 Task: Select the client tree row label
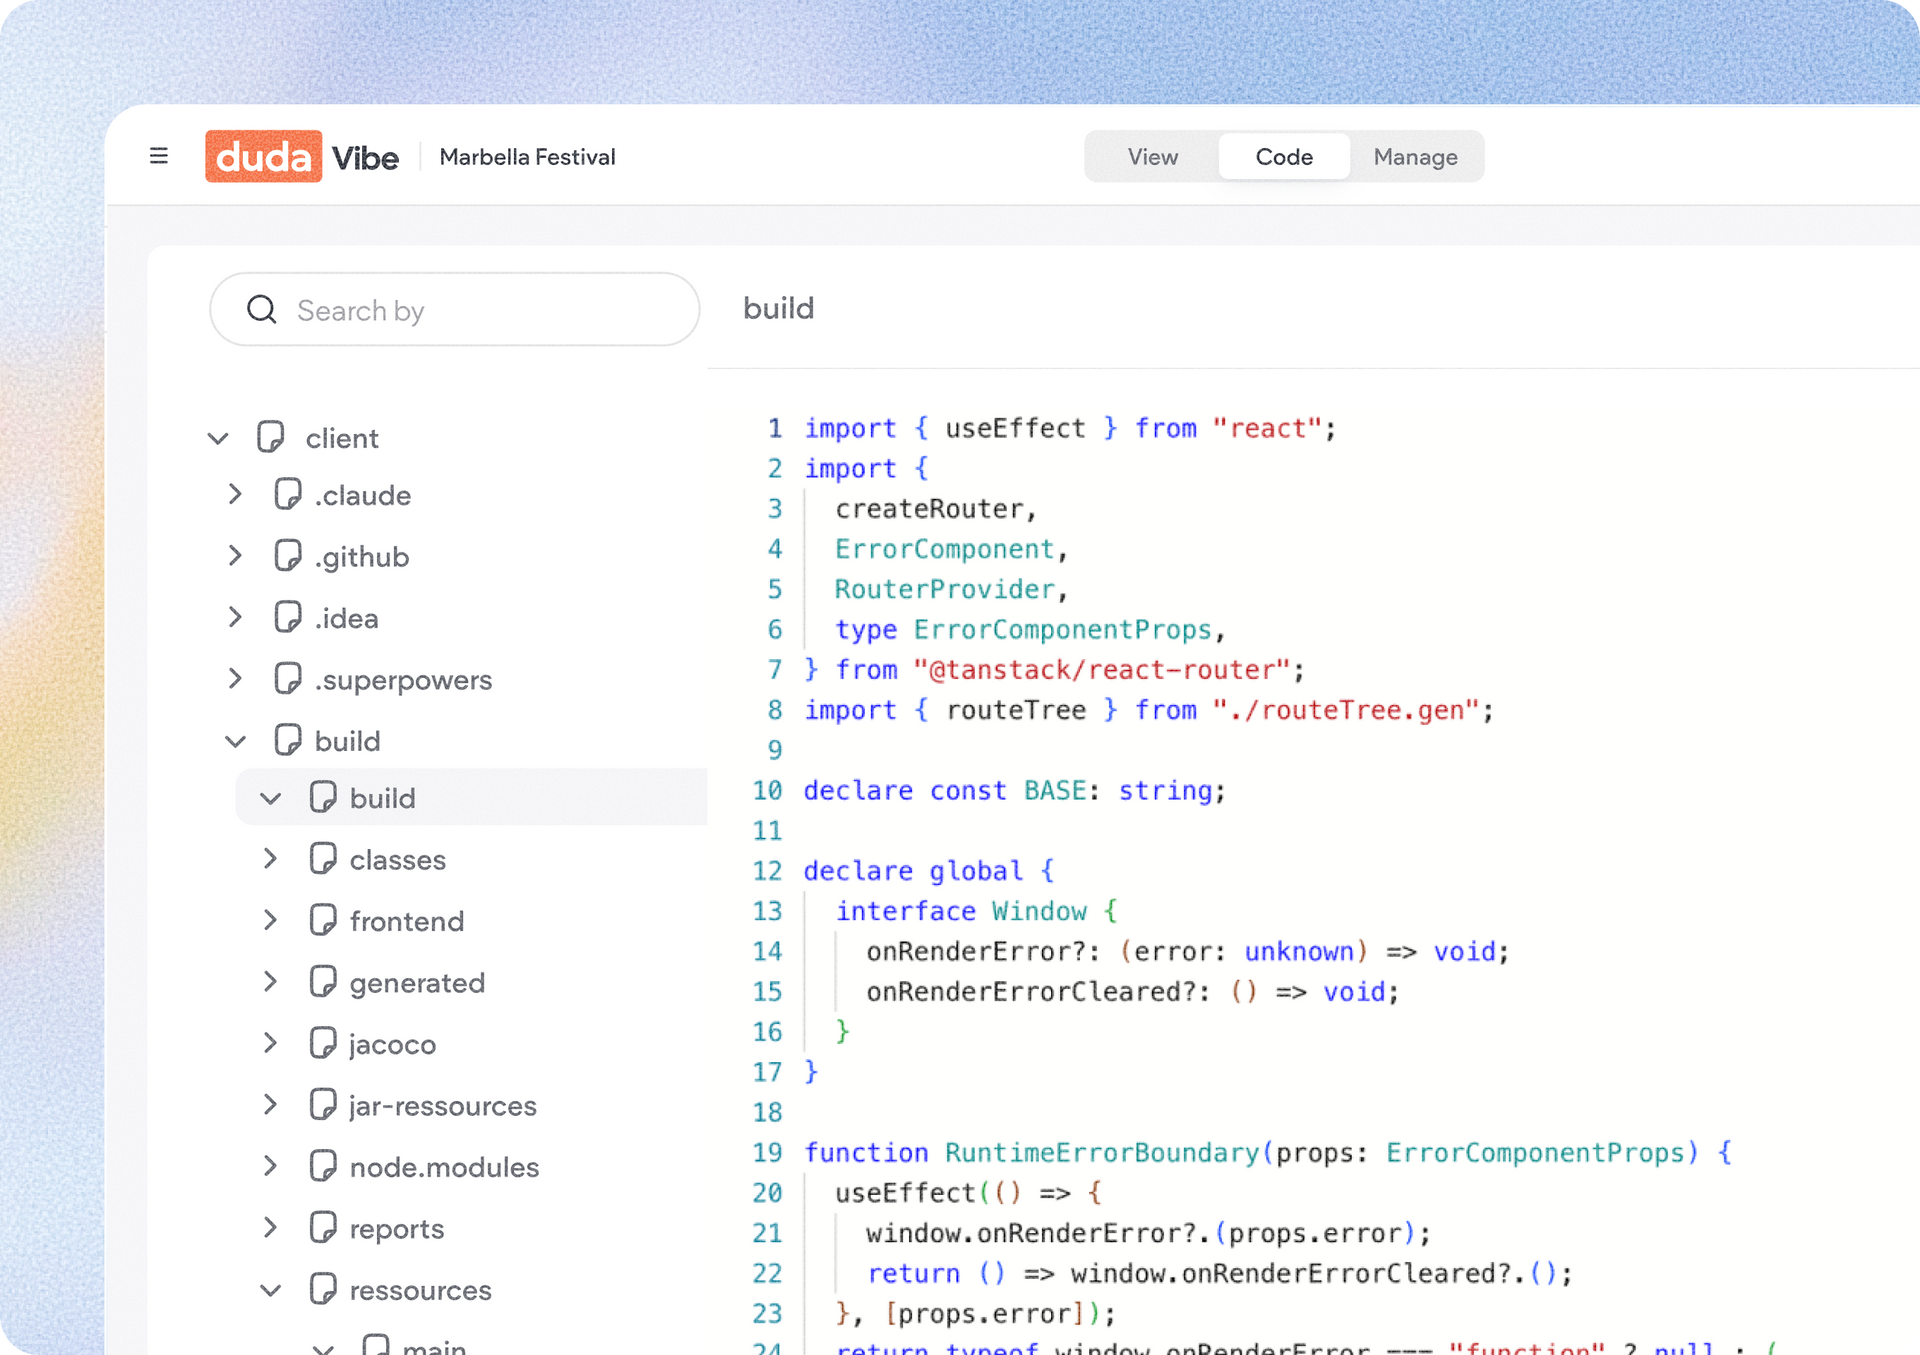342,438
